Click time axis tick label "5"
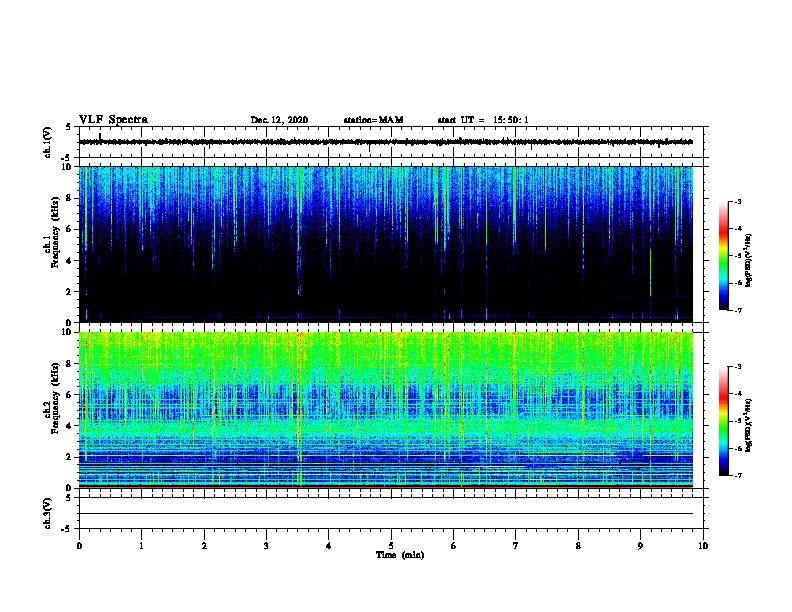The height and width of the screenshot is (612, 792). point(391,546)
